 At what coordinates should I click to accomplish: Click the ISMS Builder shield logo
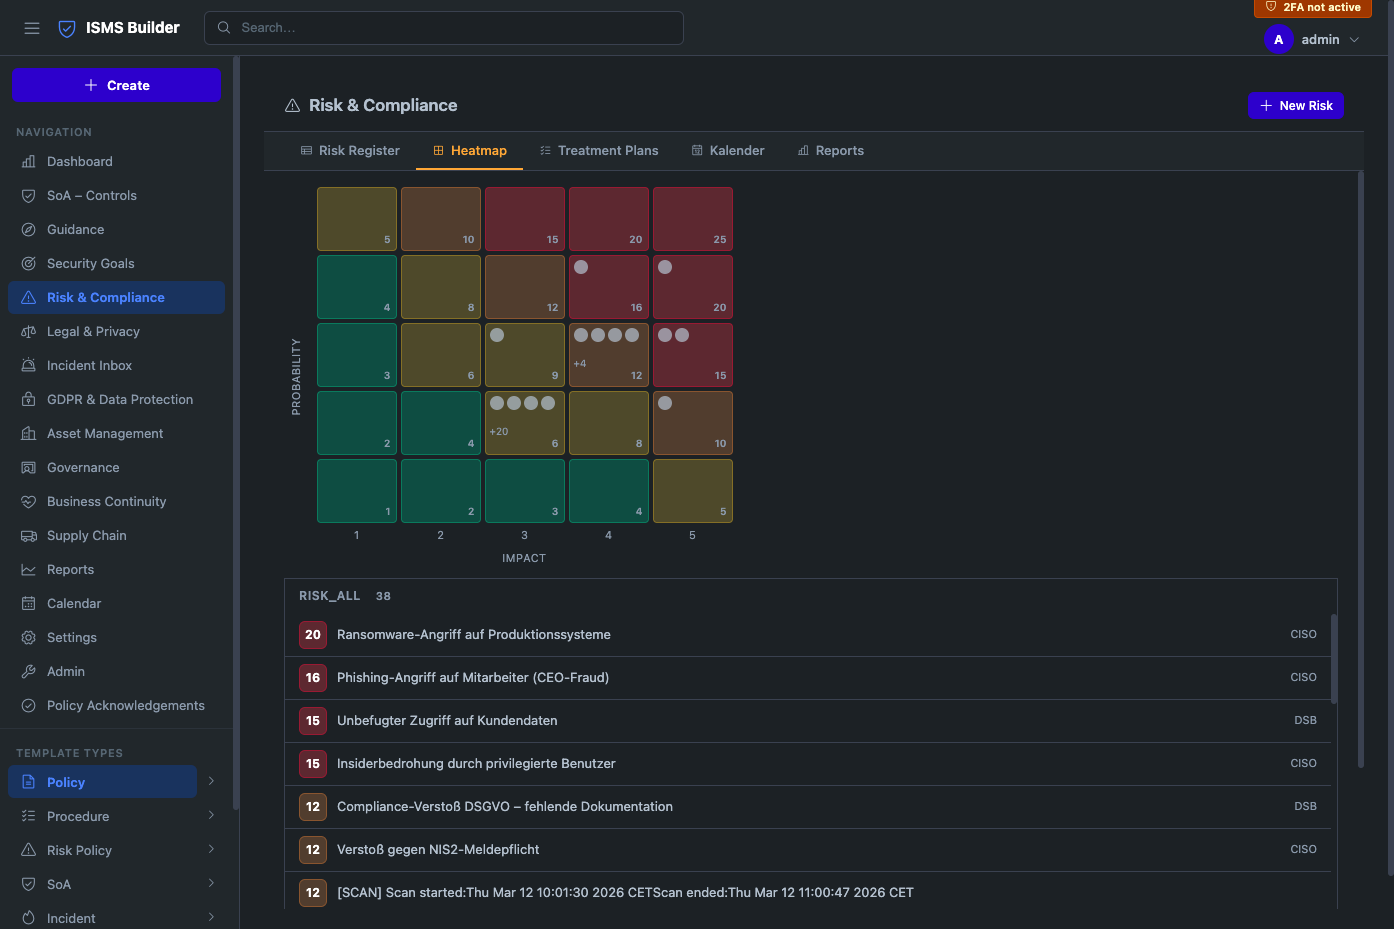point(67,28)
